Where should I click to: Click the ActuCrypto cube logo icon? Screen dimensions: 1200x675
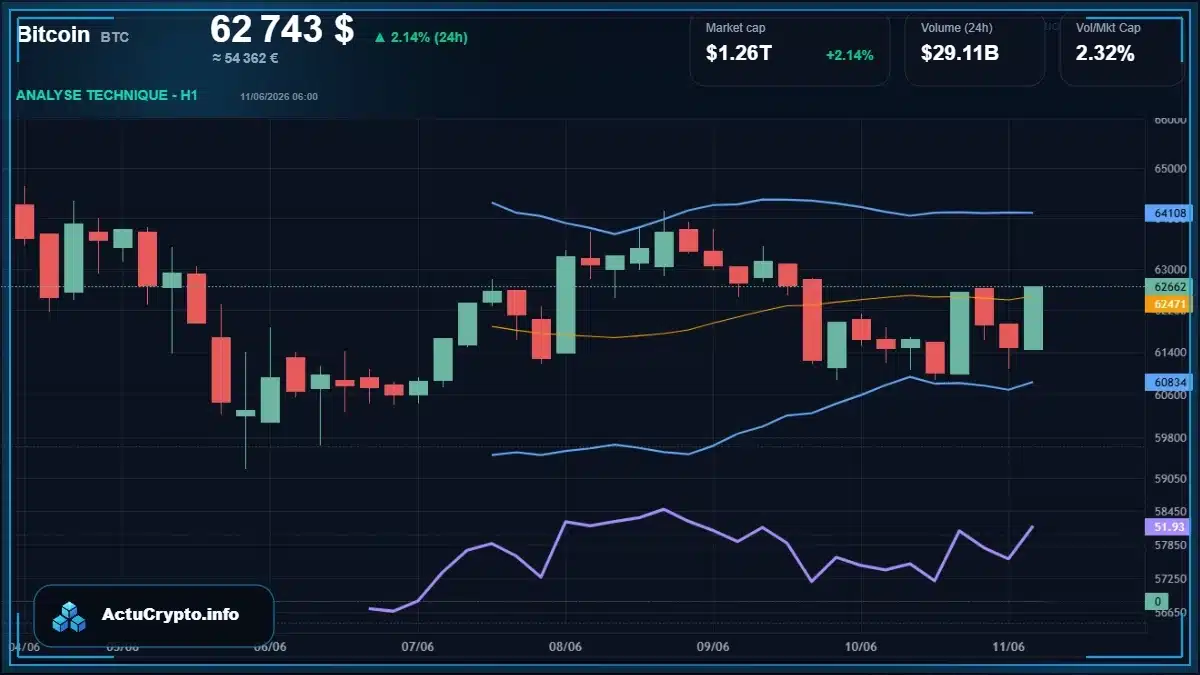click(69, 616)
